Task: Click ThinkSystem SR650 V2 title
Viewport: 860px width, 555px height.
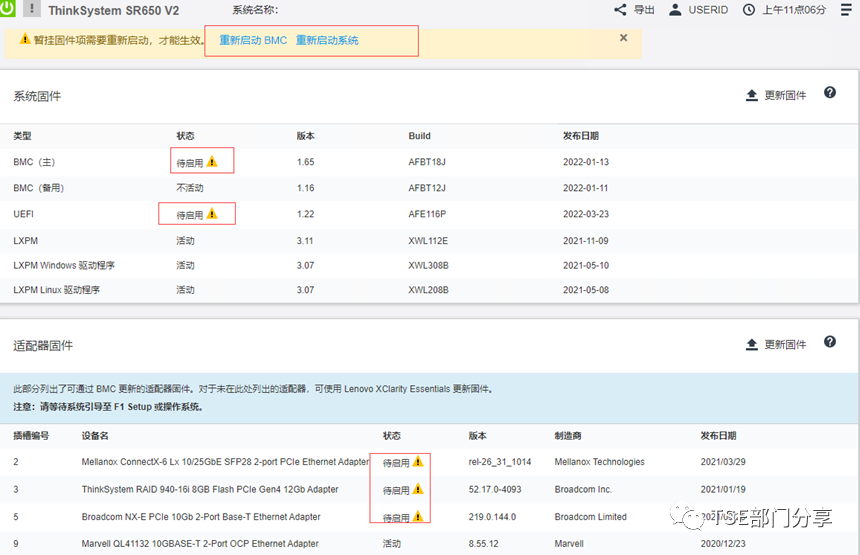Action: (x=114, y=10)
